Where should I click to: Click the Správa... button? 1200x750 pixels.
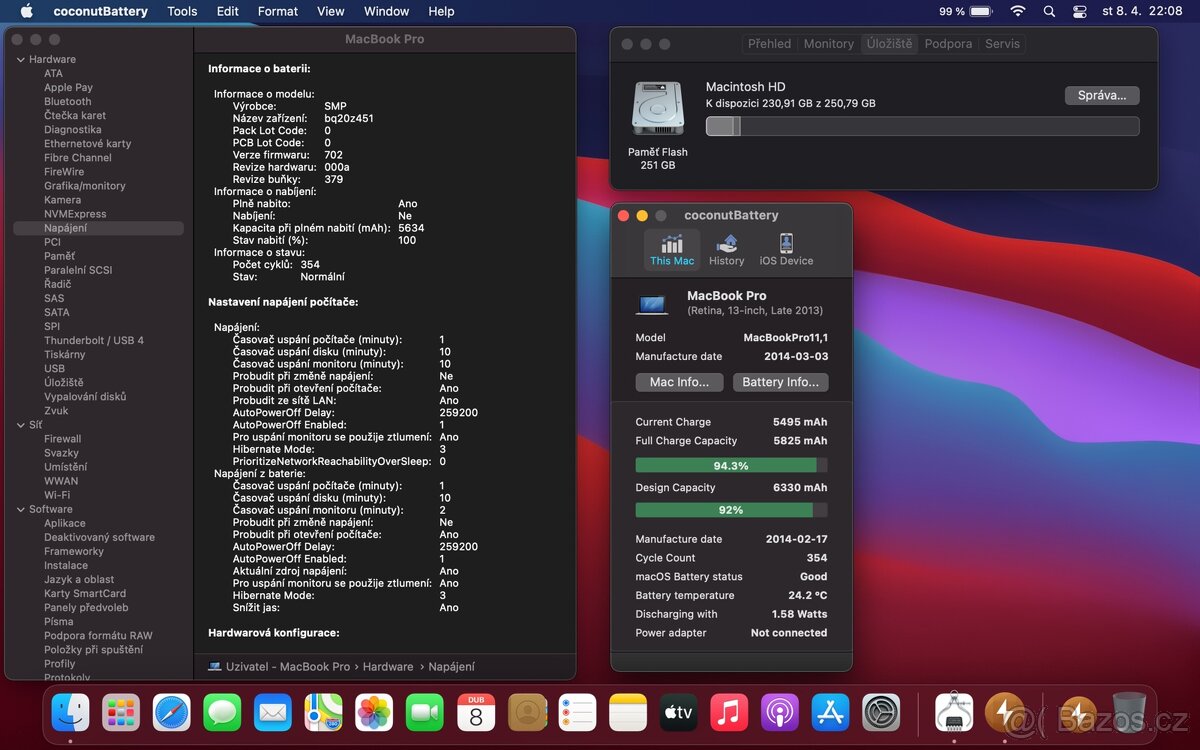(1101, 94)
